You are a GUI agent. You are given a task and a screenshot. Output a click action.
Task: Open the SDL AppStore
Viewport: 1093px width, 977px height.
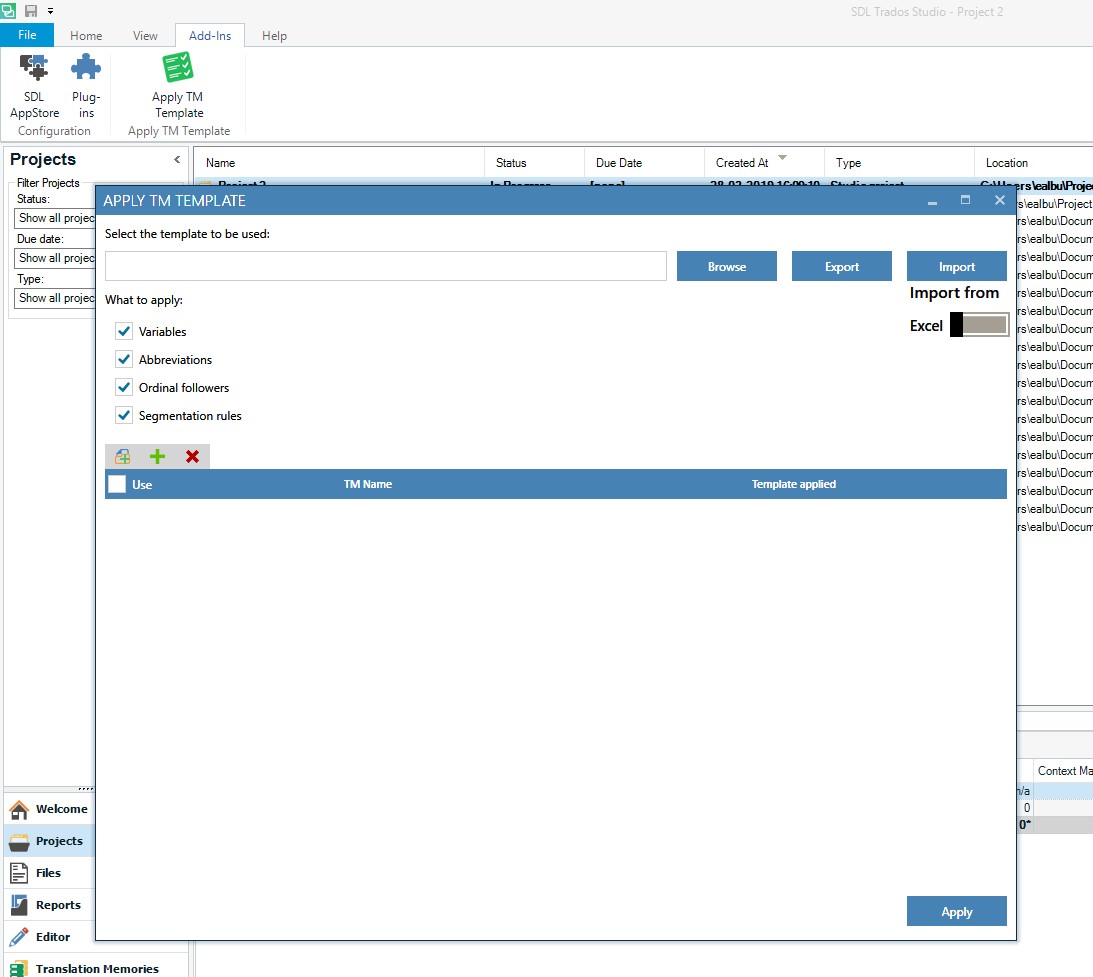34,86
